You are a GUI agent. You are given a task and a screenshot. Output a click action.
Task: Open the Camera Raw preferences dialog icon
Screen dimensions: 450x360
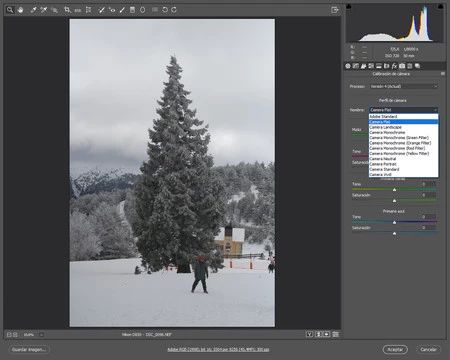(155, 10)
